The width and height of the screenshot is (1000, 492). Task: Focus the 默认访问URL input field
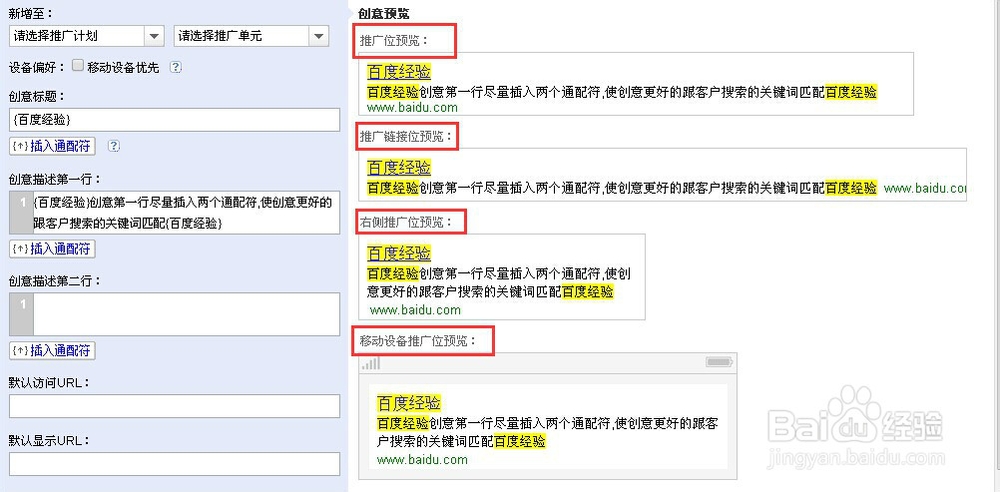174,406
